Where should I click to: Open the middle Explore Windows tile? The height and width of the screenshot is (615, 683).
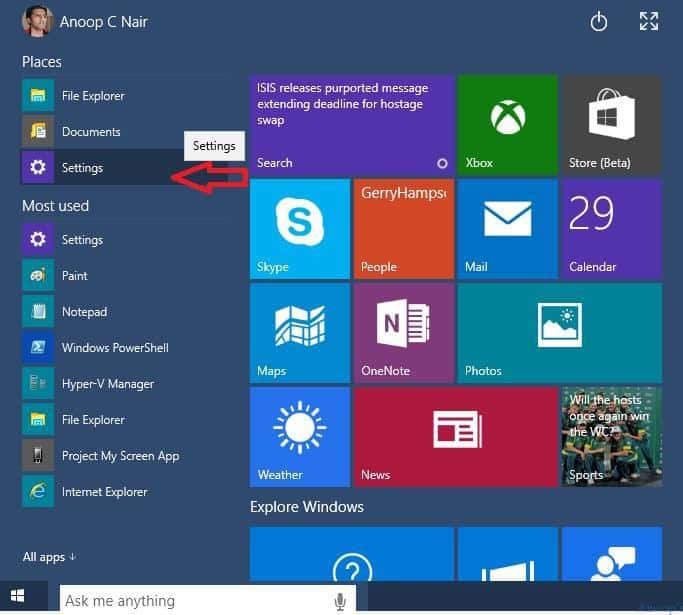tap(508, 554)
